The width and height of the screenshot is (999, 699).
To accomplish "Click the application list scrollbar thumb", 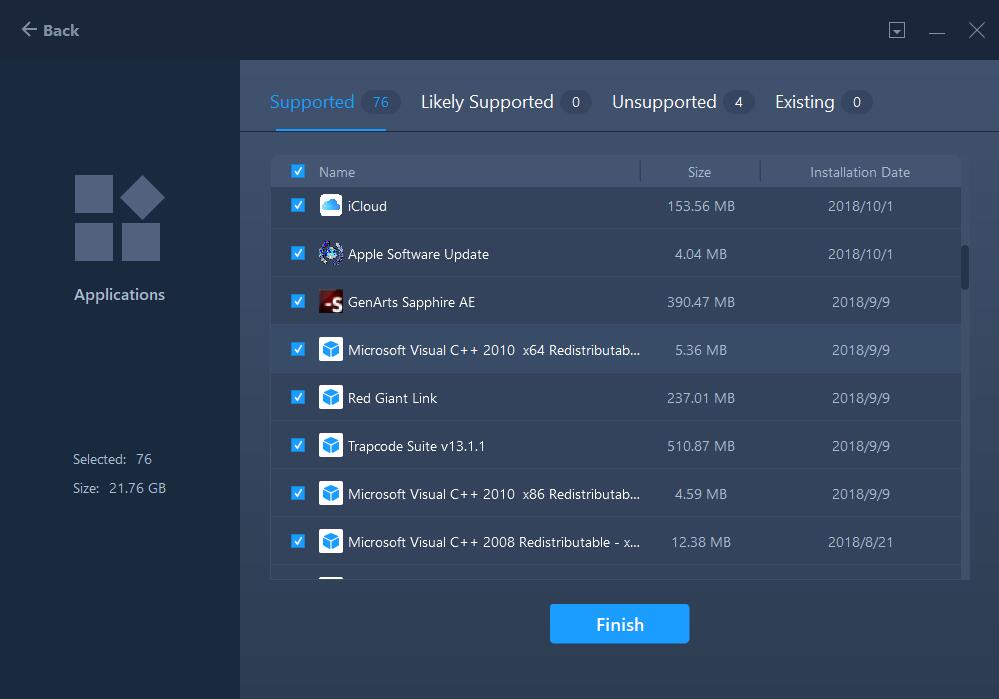I will 965,267.
